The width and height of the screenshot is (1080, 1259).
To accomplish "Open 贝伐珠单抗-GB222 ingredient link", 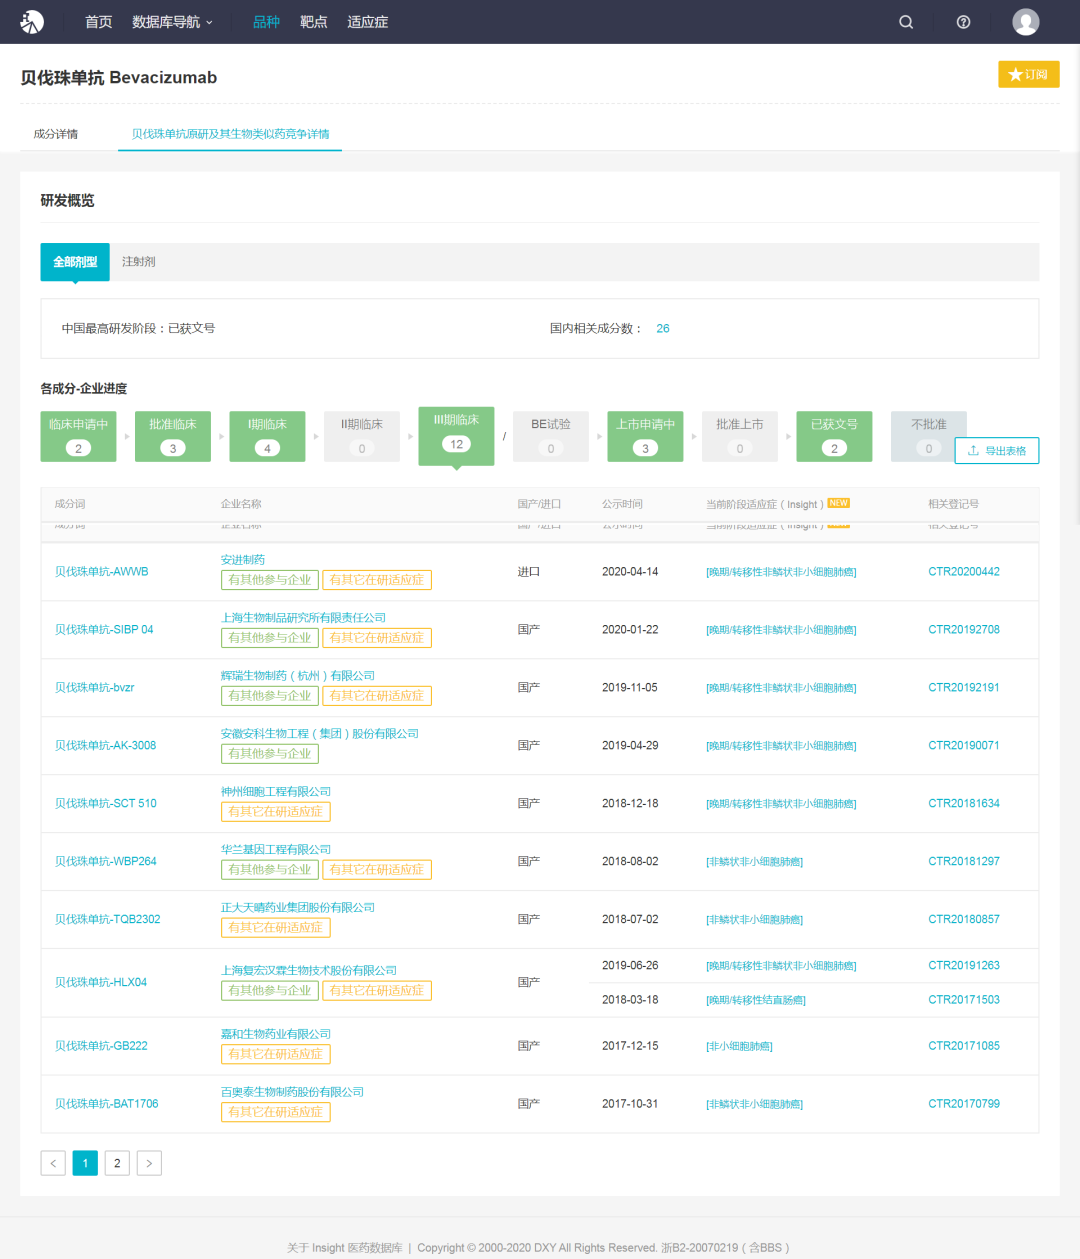I will [x=101, y=1046].
